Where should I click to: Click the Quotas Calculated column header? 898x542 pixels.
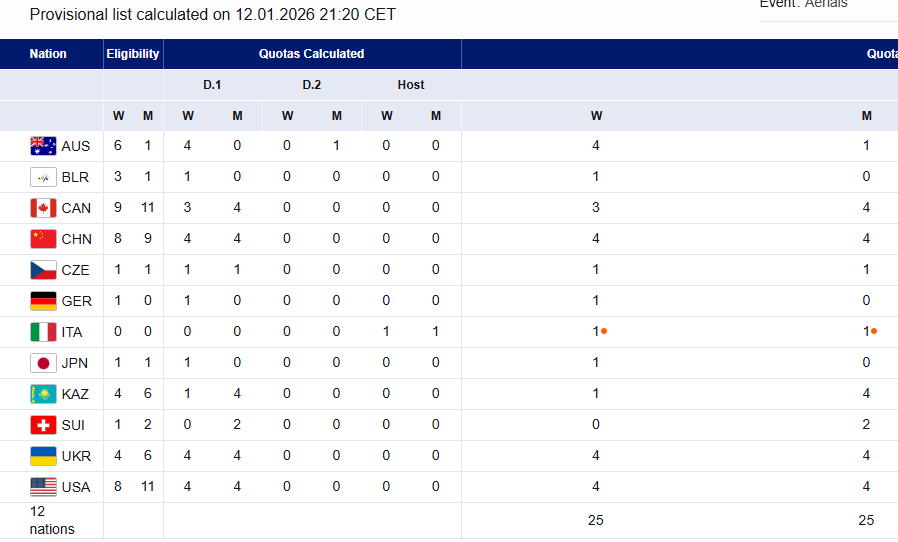[311, 54]
